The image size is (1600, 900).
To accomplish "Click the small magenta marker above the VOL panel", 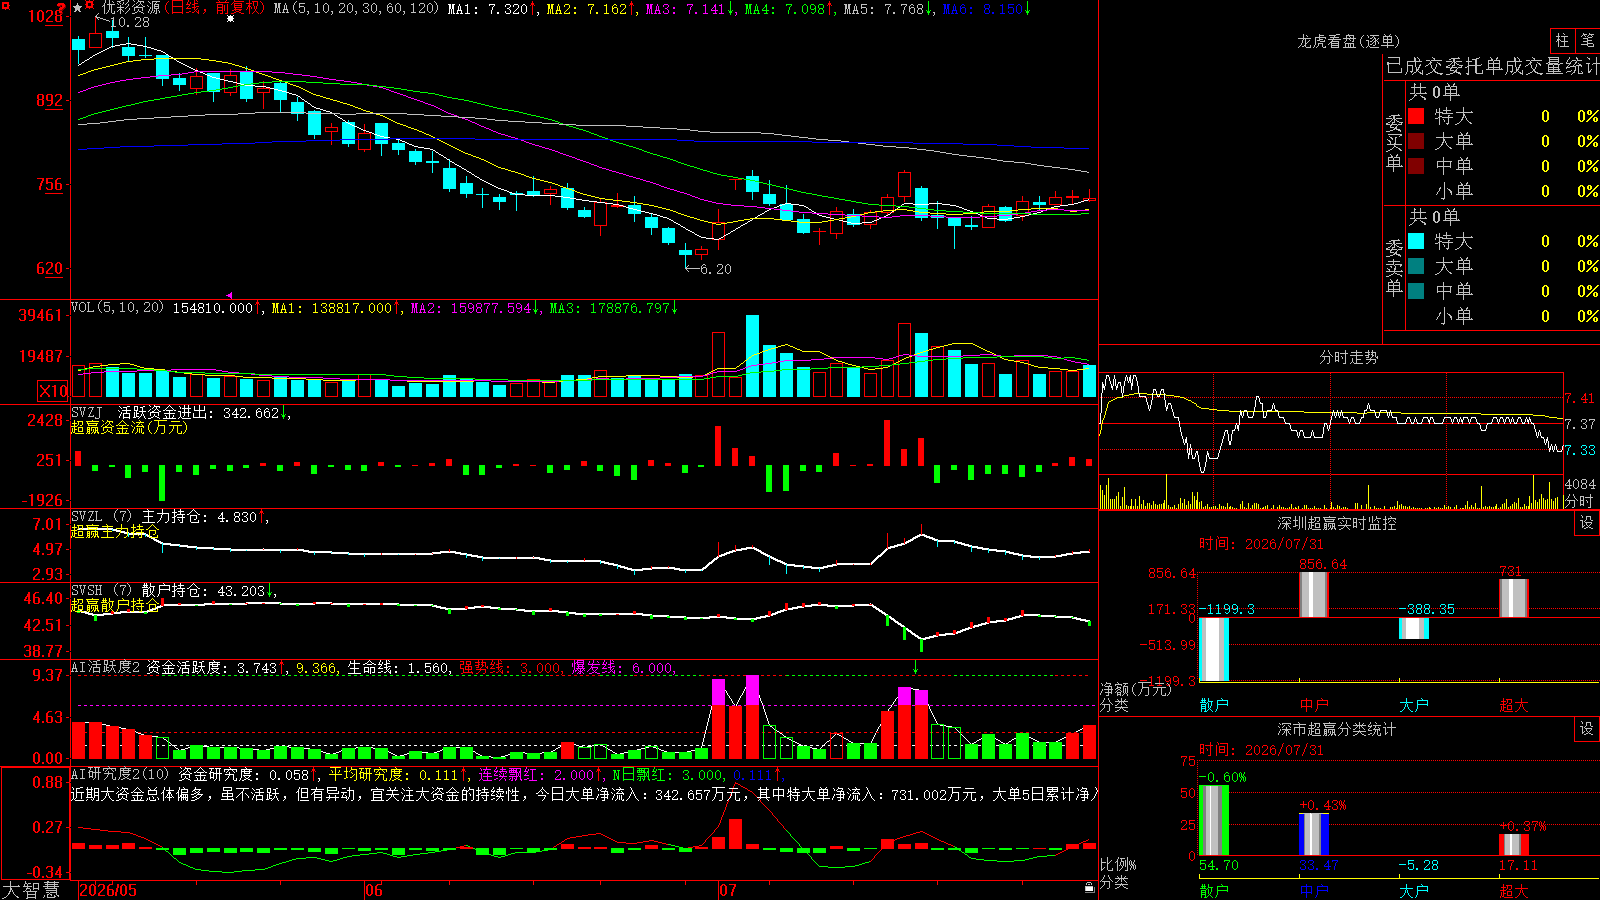I will pyautogui.click(x=229, y=295).
